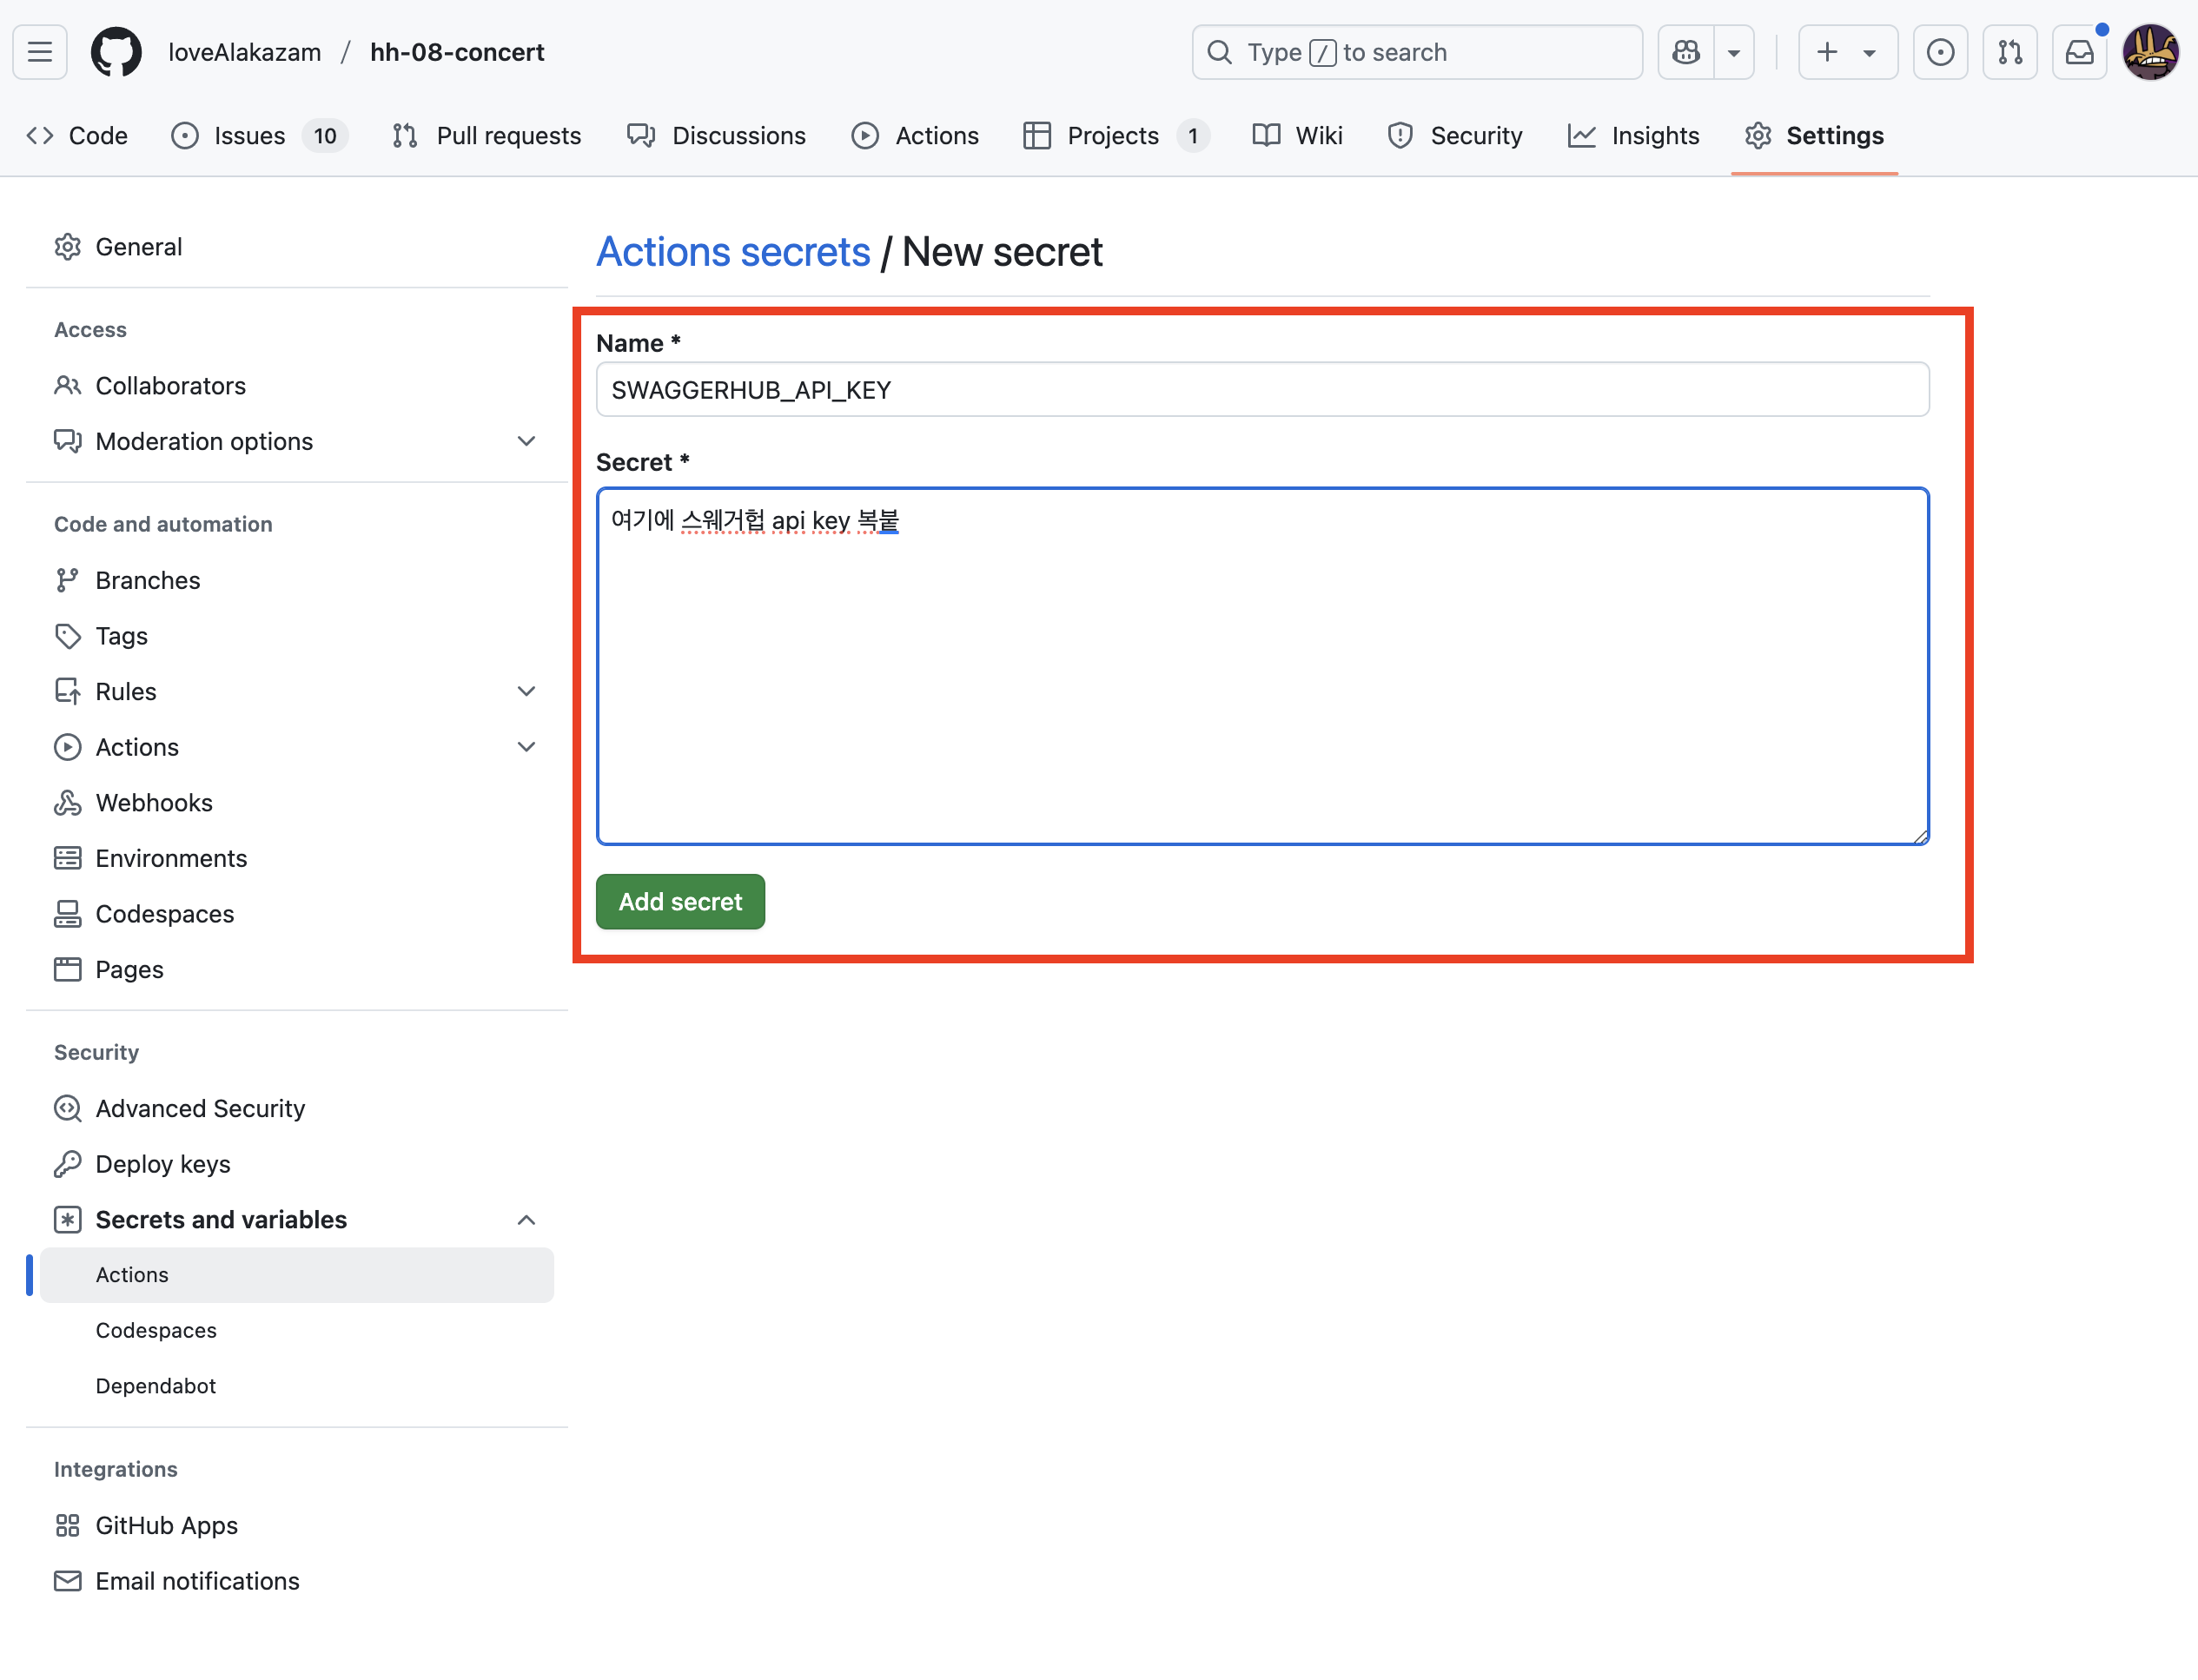
Task: Open the Insights tab
Action: pos(1634,136)
